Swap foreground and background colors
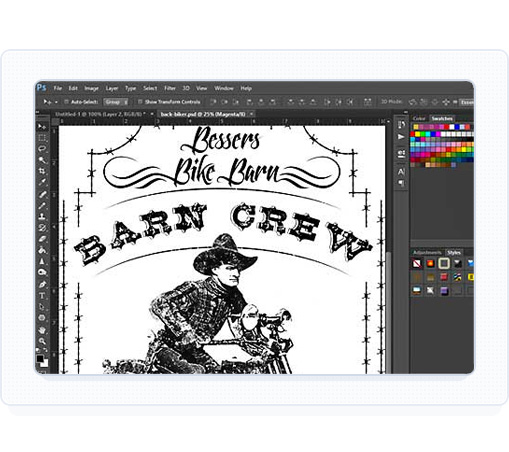The image size is (509, 452). [x=45, y=350]
